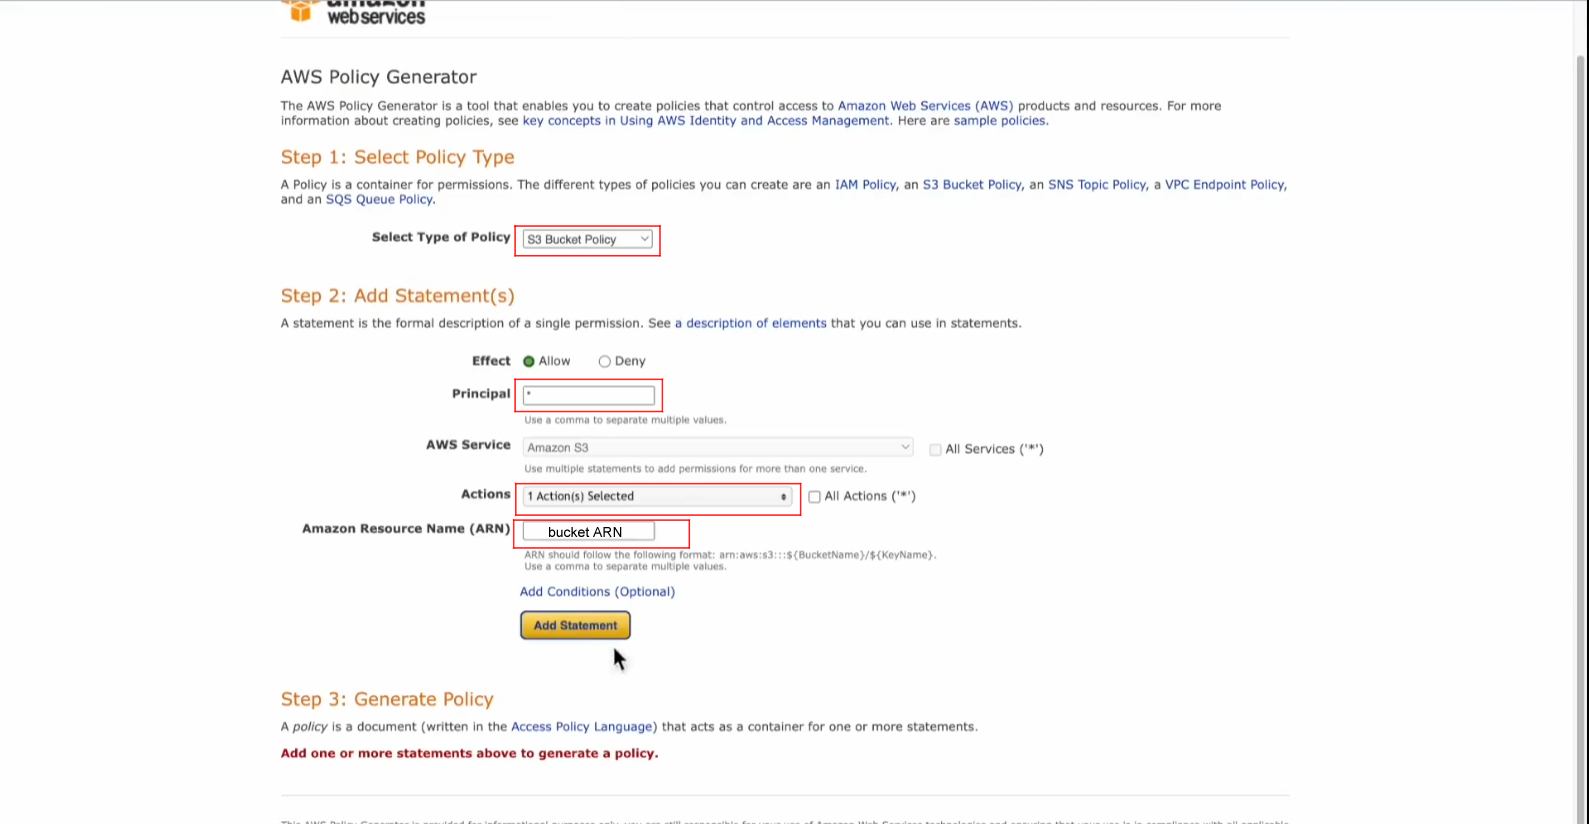Open the SNS Topic Policy link
The height and width of the screenshot is (824, 1589).
point(1097,185)
